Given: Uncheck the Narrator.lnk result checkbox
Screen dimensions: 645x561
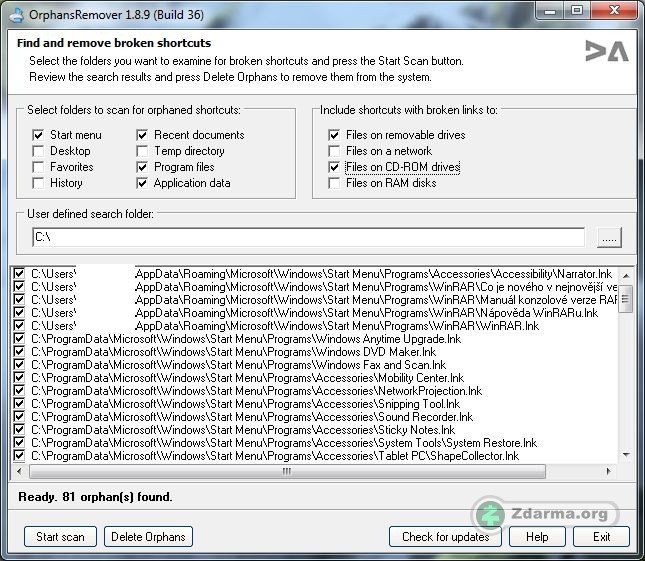Looking at the screenshot, I should (19, 274).
